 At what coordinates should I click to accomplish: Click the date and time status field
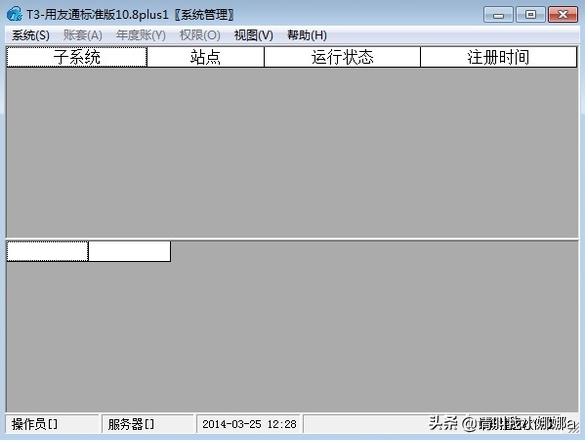249,424
